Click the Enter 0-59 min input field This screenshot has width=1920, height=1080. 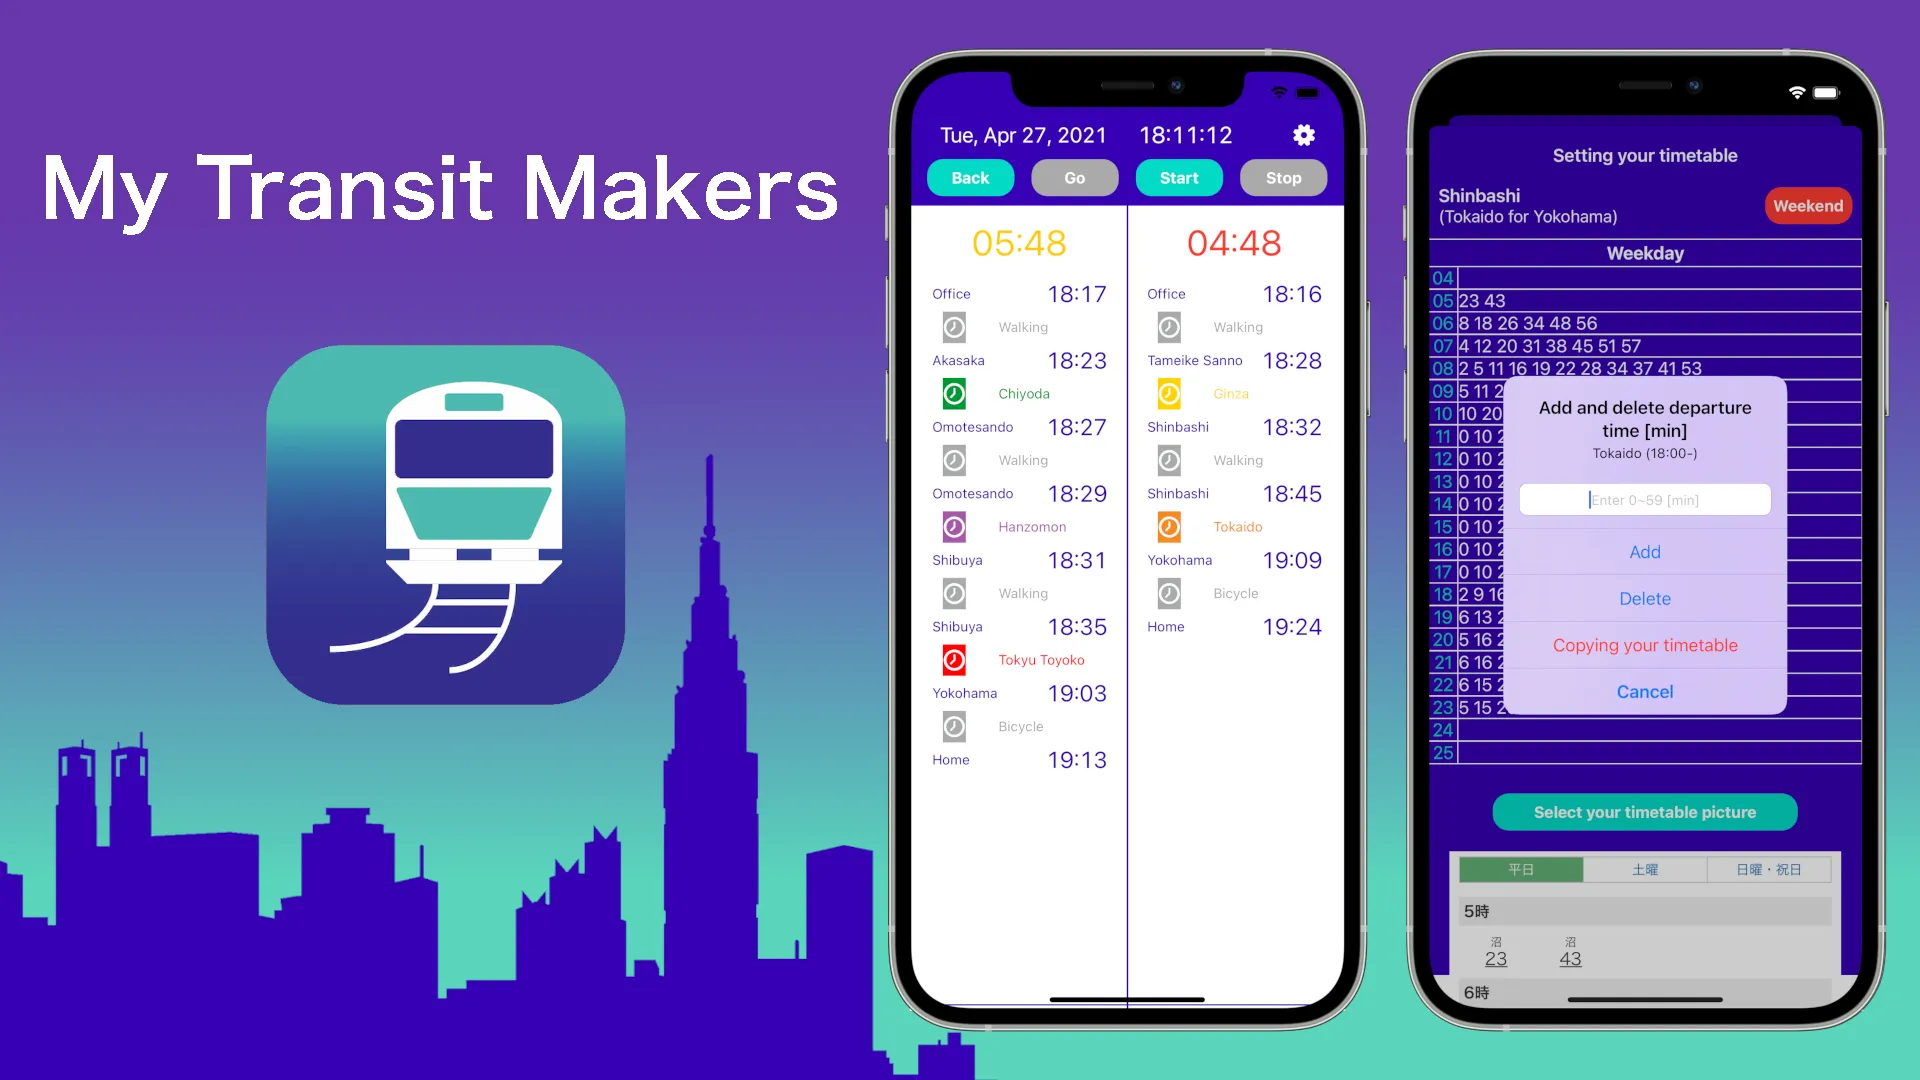click(x=1644, y=498)
